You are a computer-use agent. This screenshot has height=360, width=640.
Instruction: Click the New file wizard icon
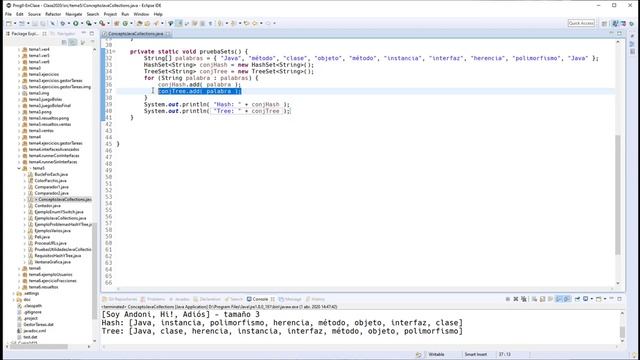[x=9, y=23]
